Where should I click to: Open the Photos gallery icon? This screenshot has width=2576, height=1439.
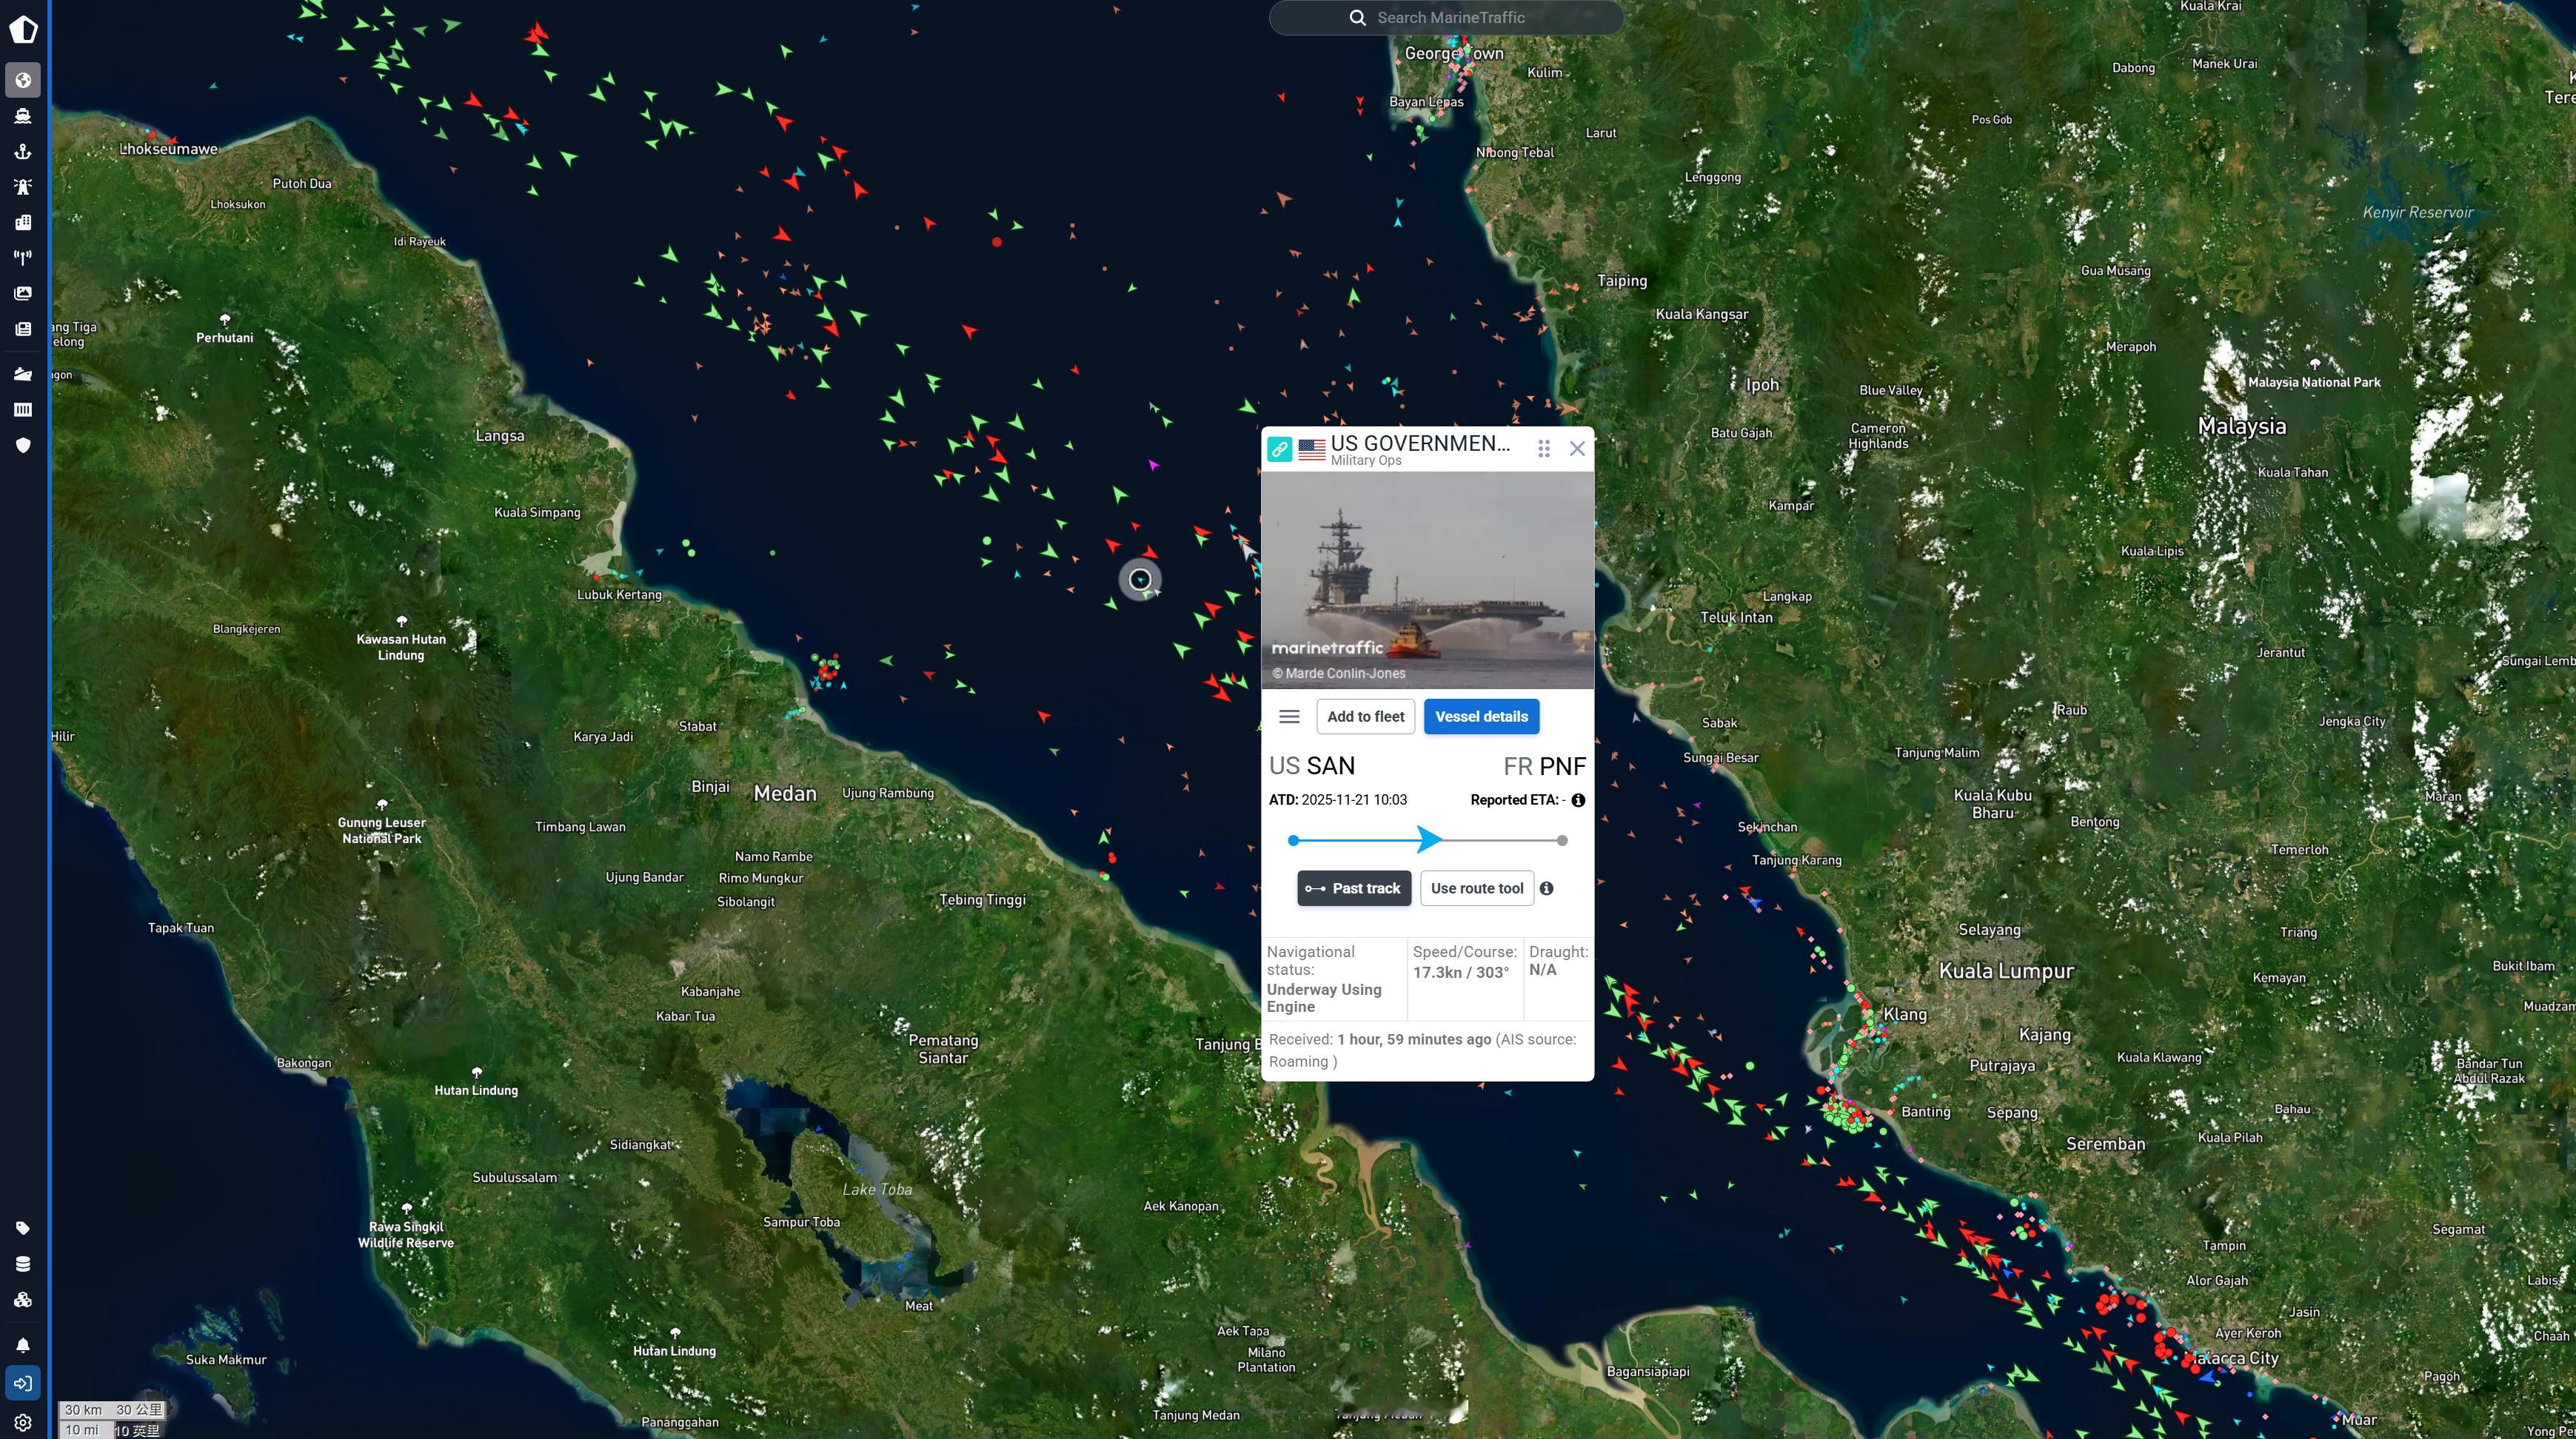23,293
